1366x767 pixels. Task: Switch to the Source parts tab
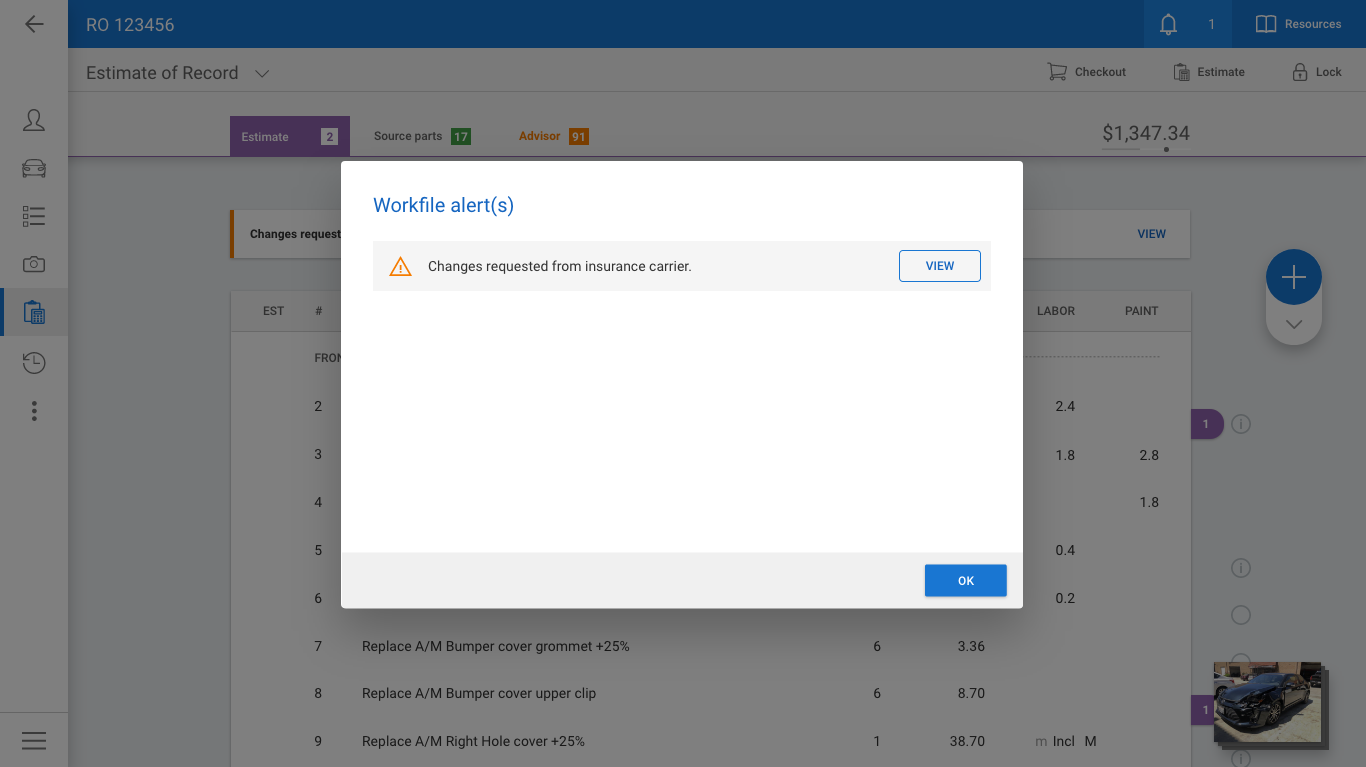point(421,136)
